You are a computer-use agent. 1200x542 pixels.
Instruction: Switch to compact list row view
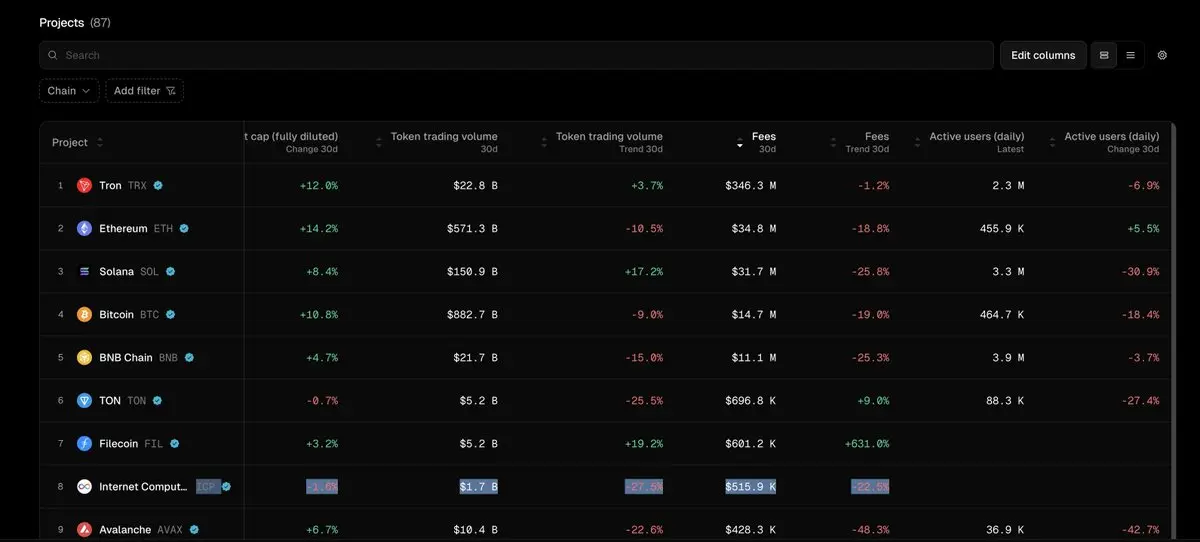click(1130, 55)
